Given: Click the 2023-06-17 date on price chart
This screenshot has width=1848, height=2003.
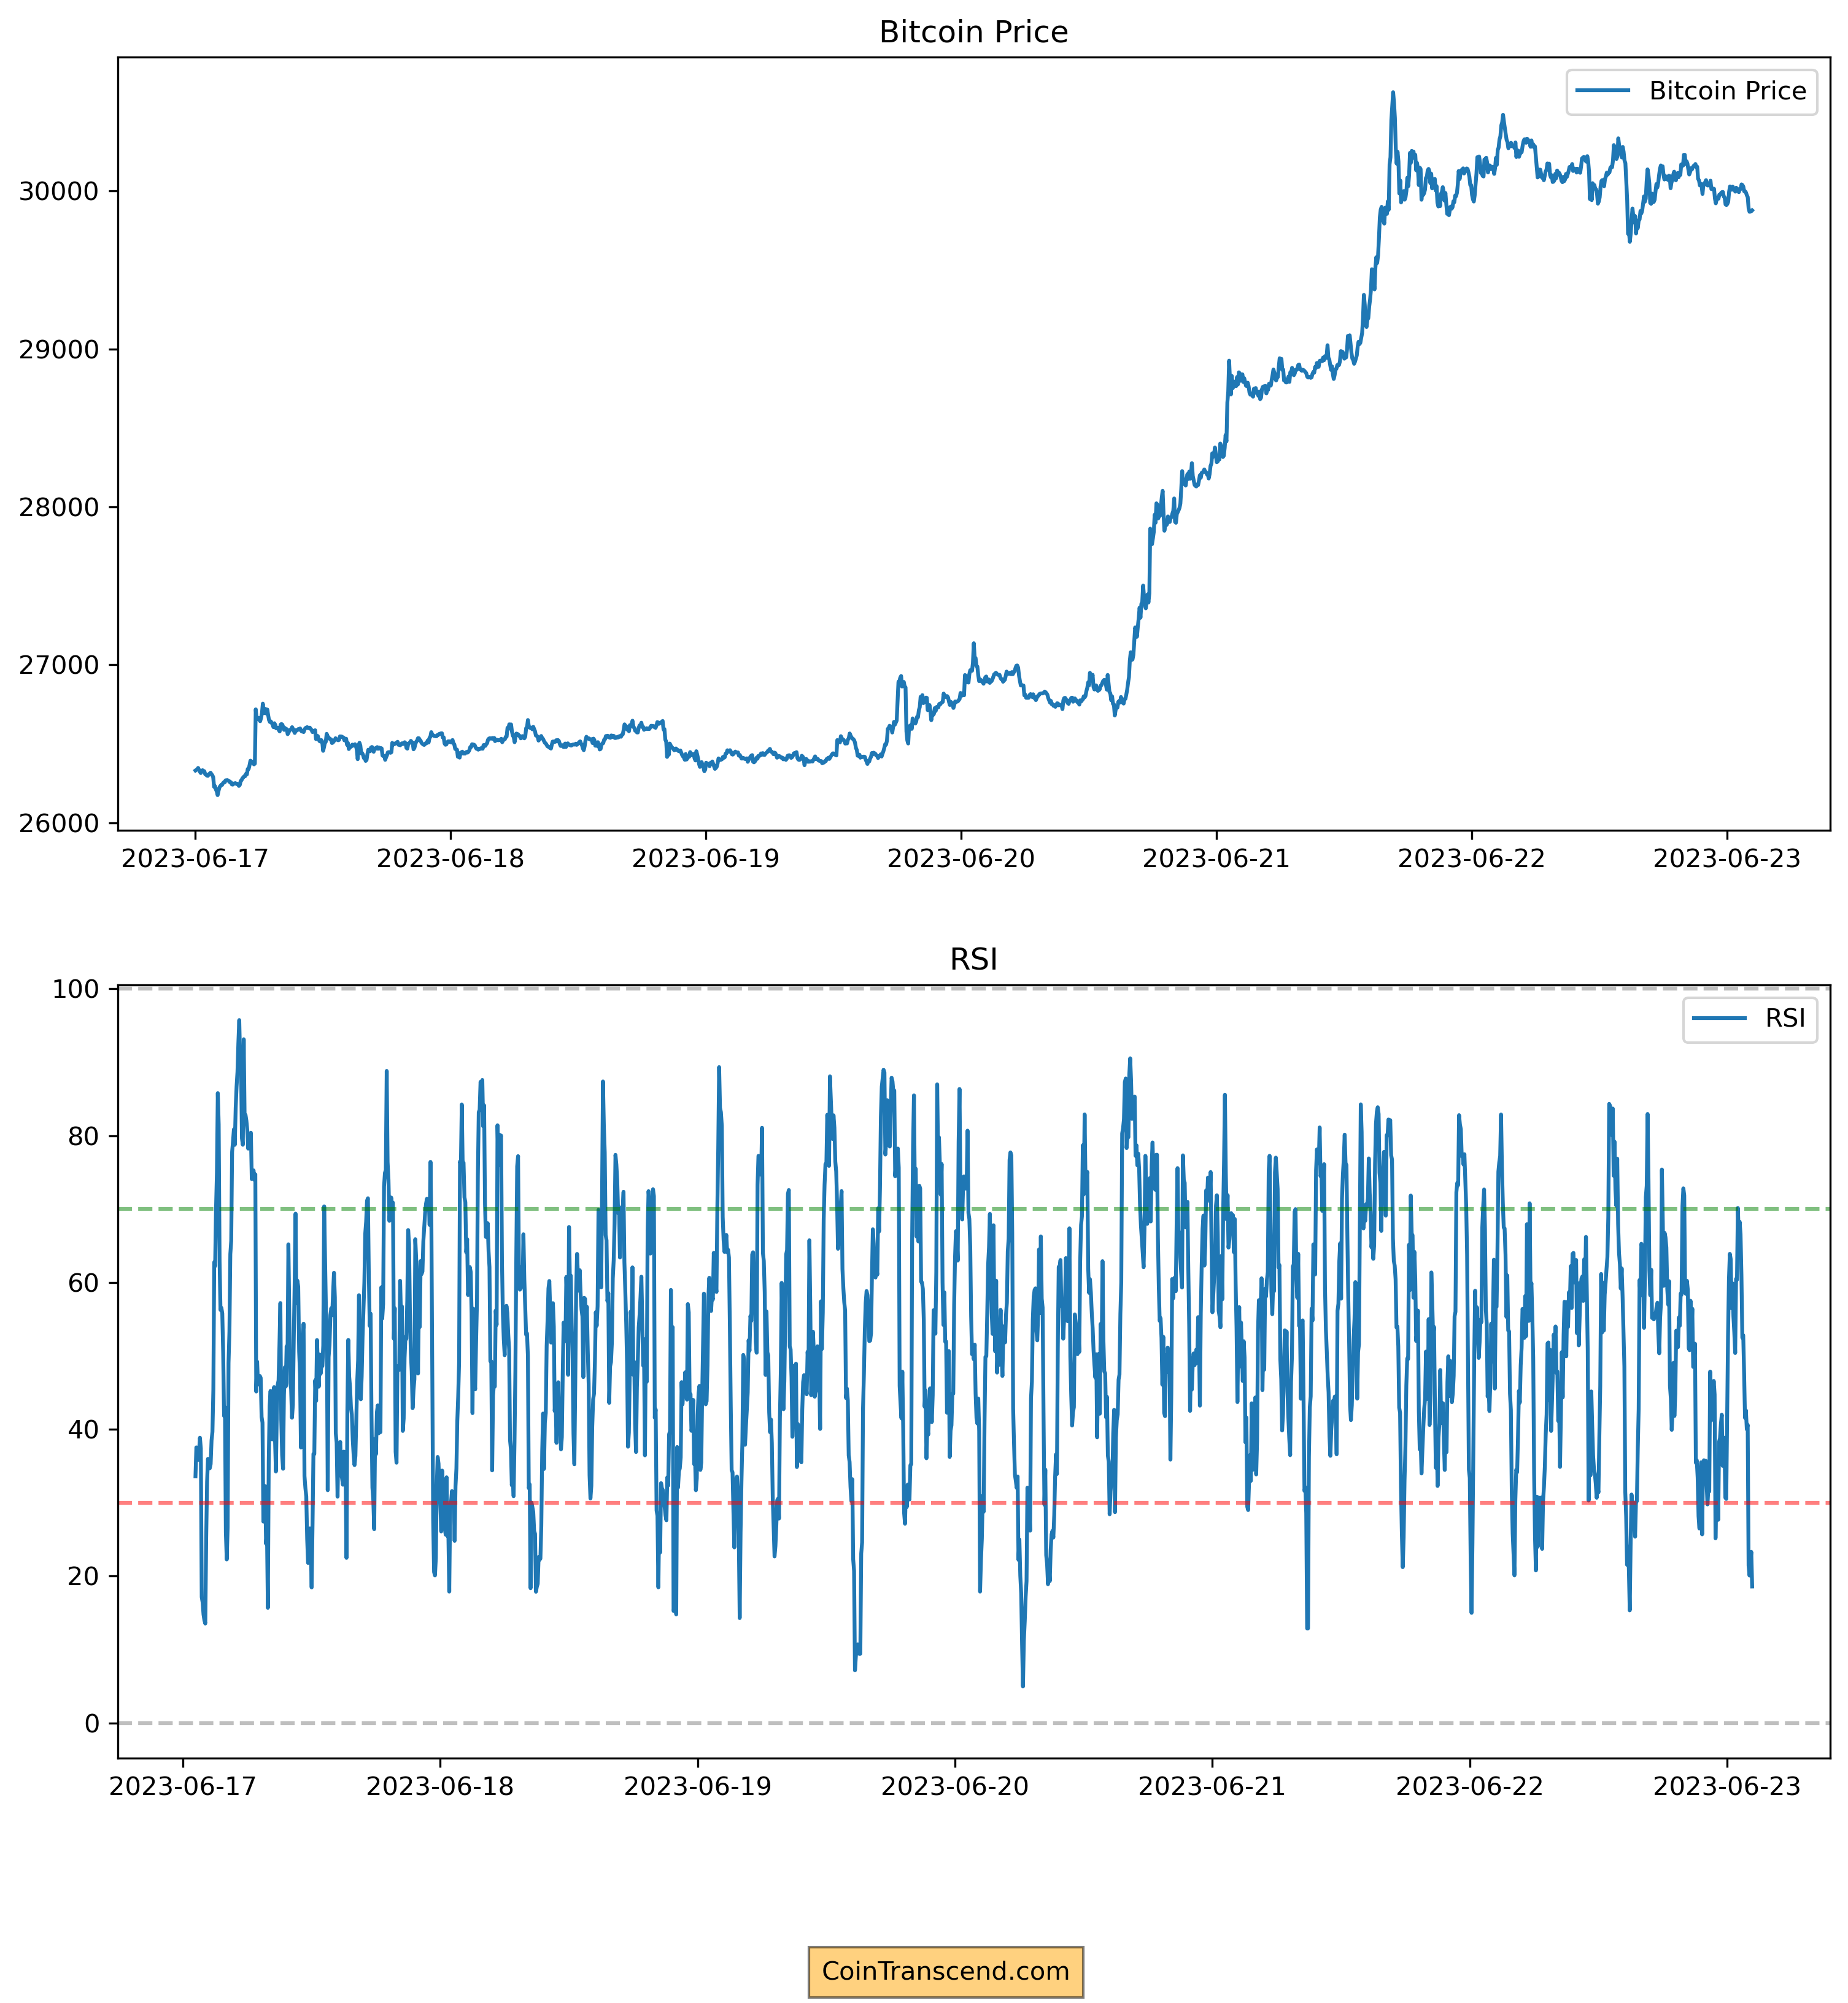Looking at the screenshot, I should point(195,859).
